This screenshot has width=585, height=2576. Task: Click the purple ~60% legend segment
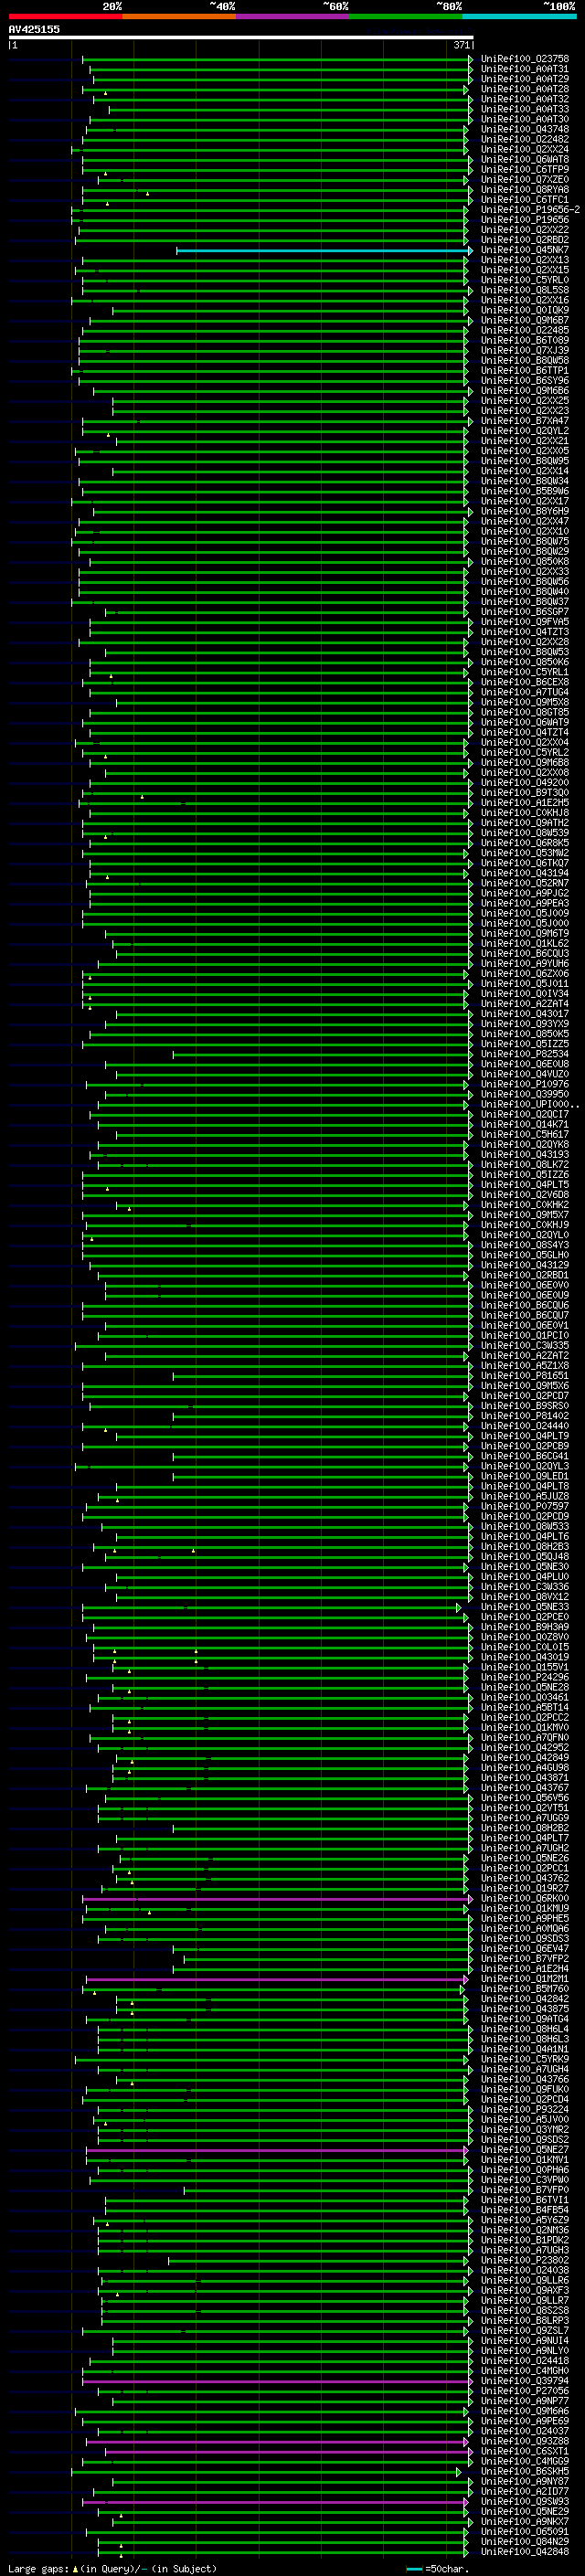[x=293, y=16]
